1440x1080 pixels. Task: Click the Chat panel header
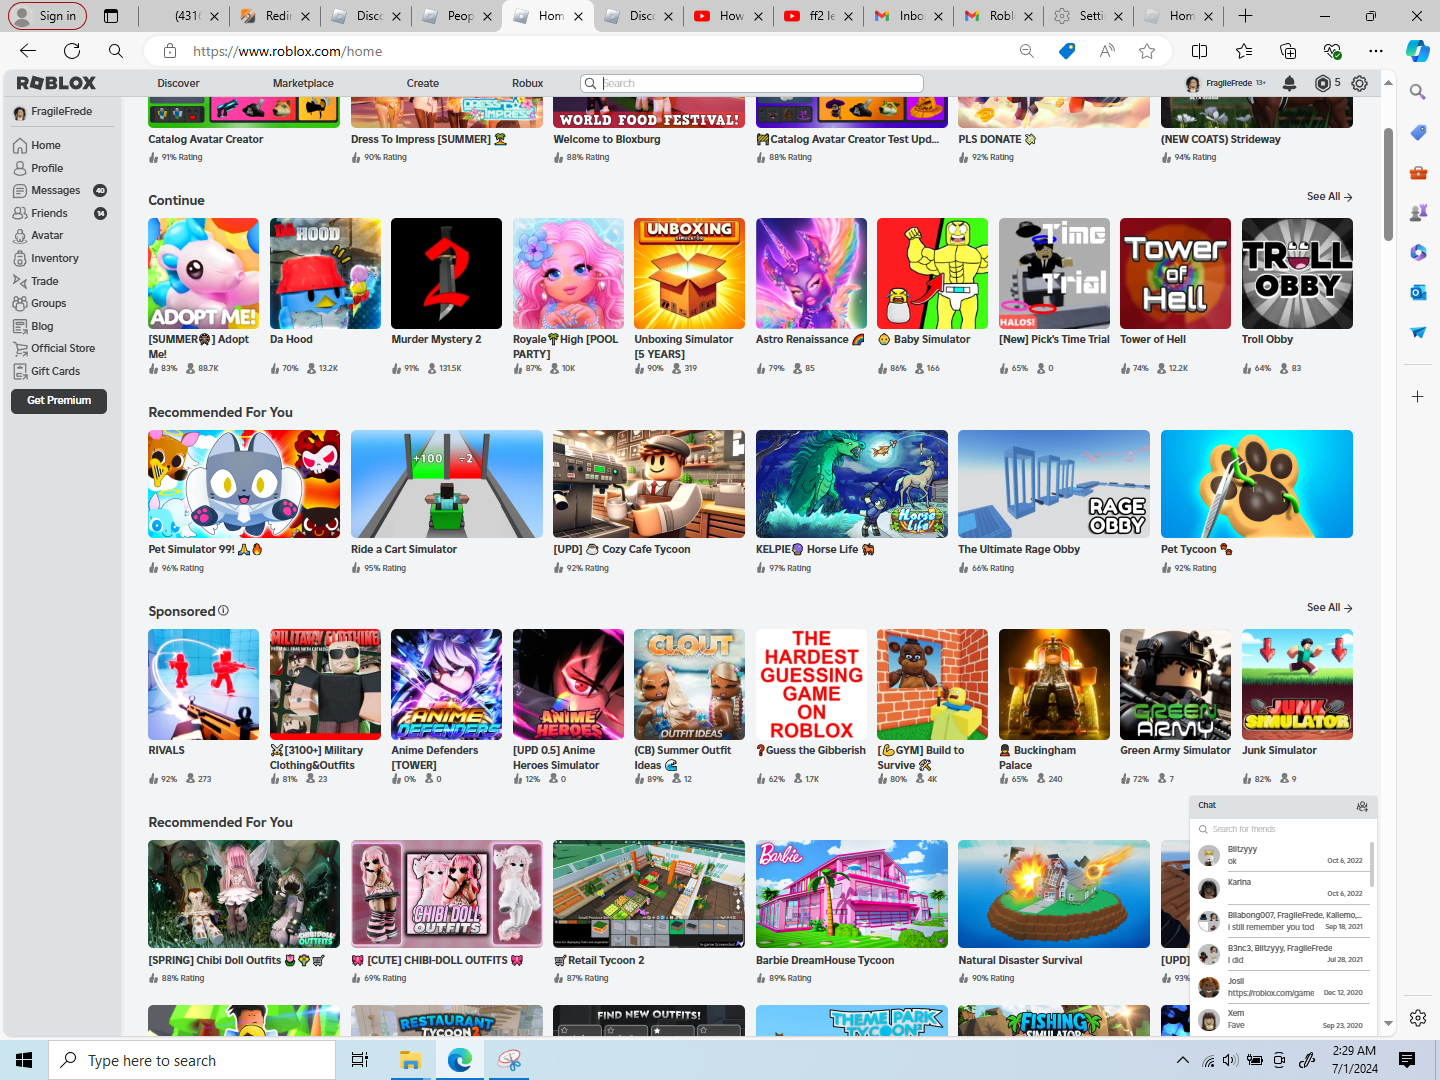1283,806
